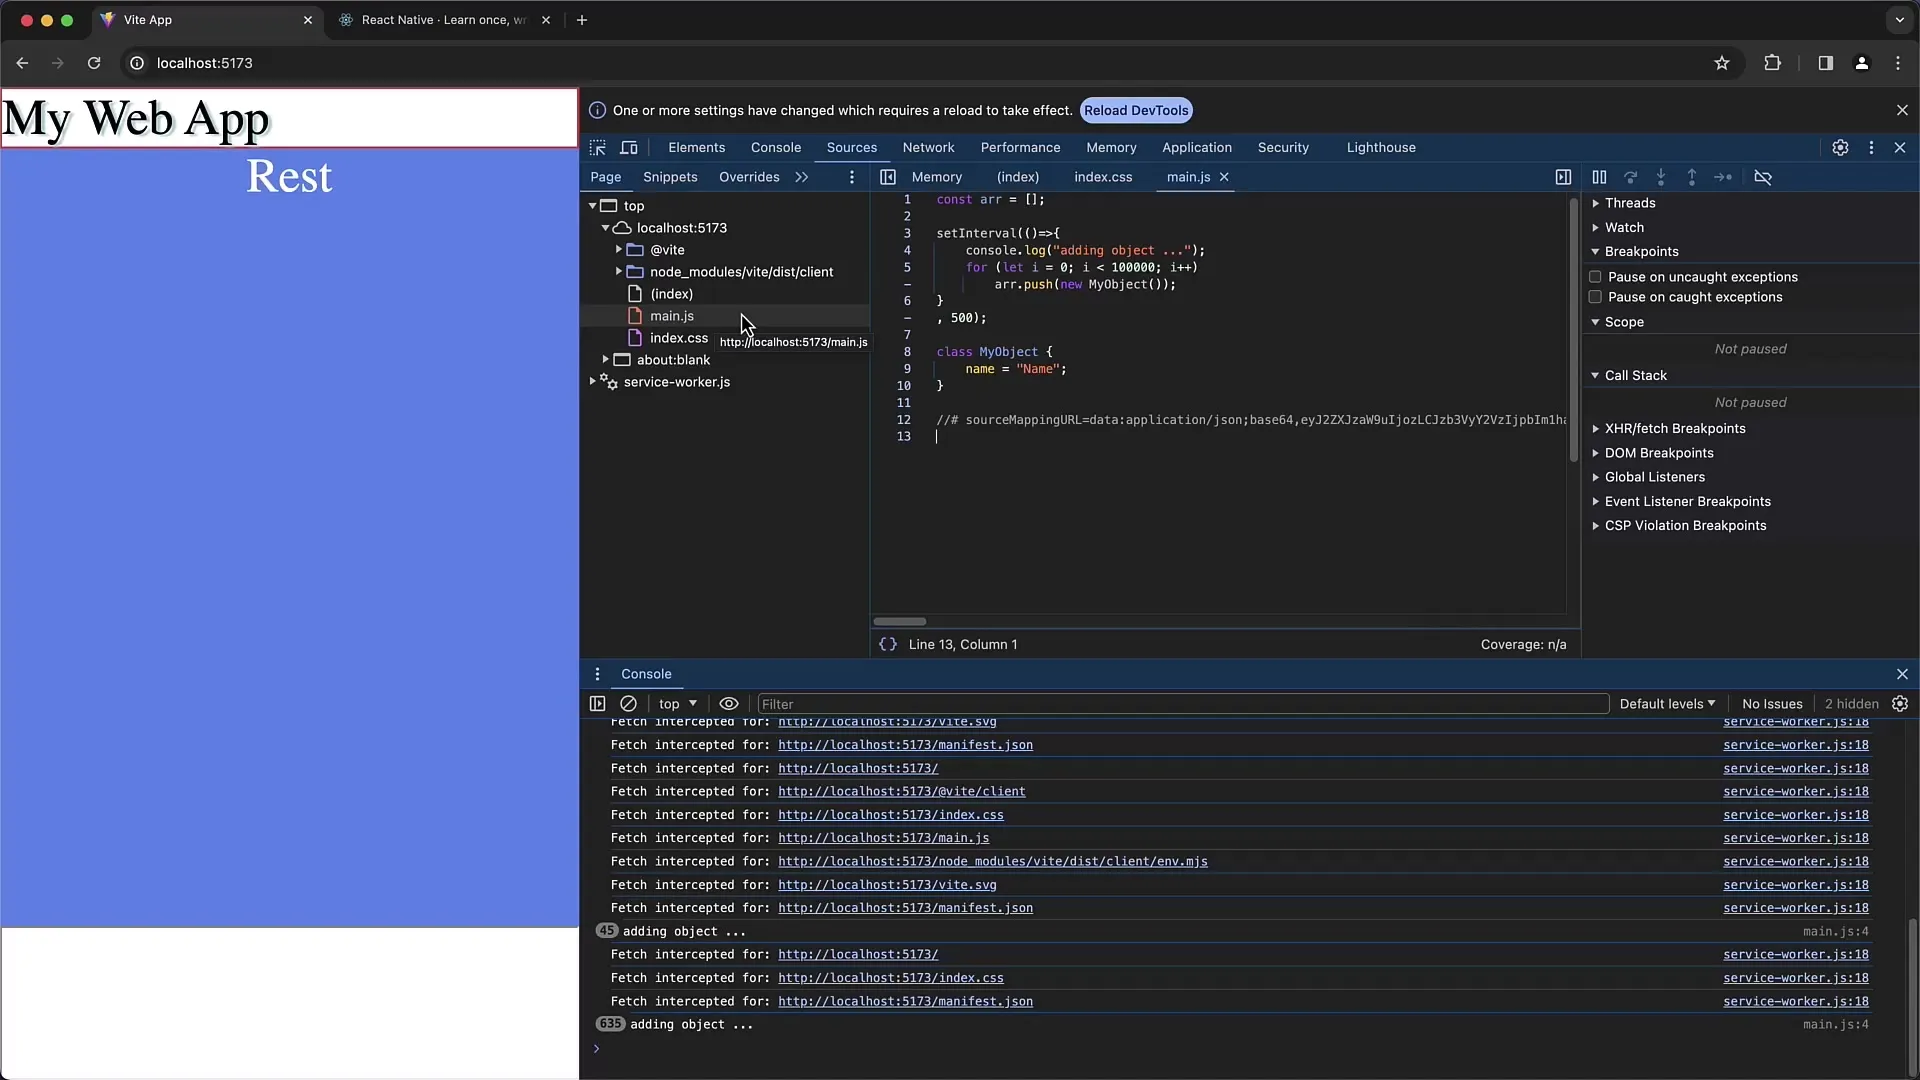Click the step into function icon
Viewport: 1920px width, 1080px height.
[1661, 177]
